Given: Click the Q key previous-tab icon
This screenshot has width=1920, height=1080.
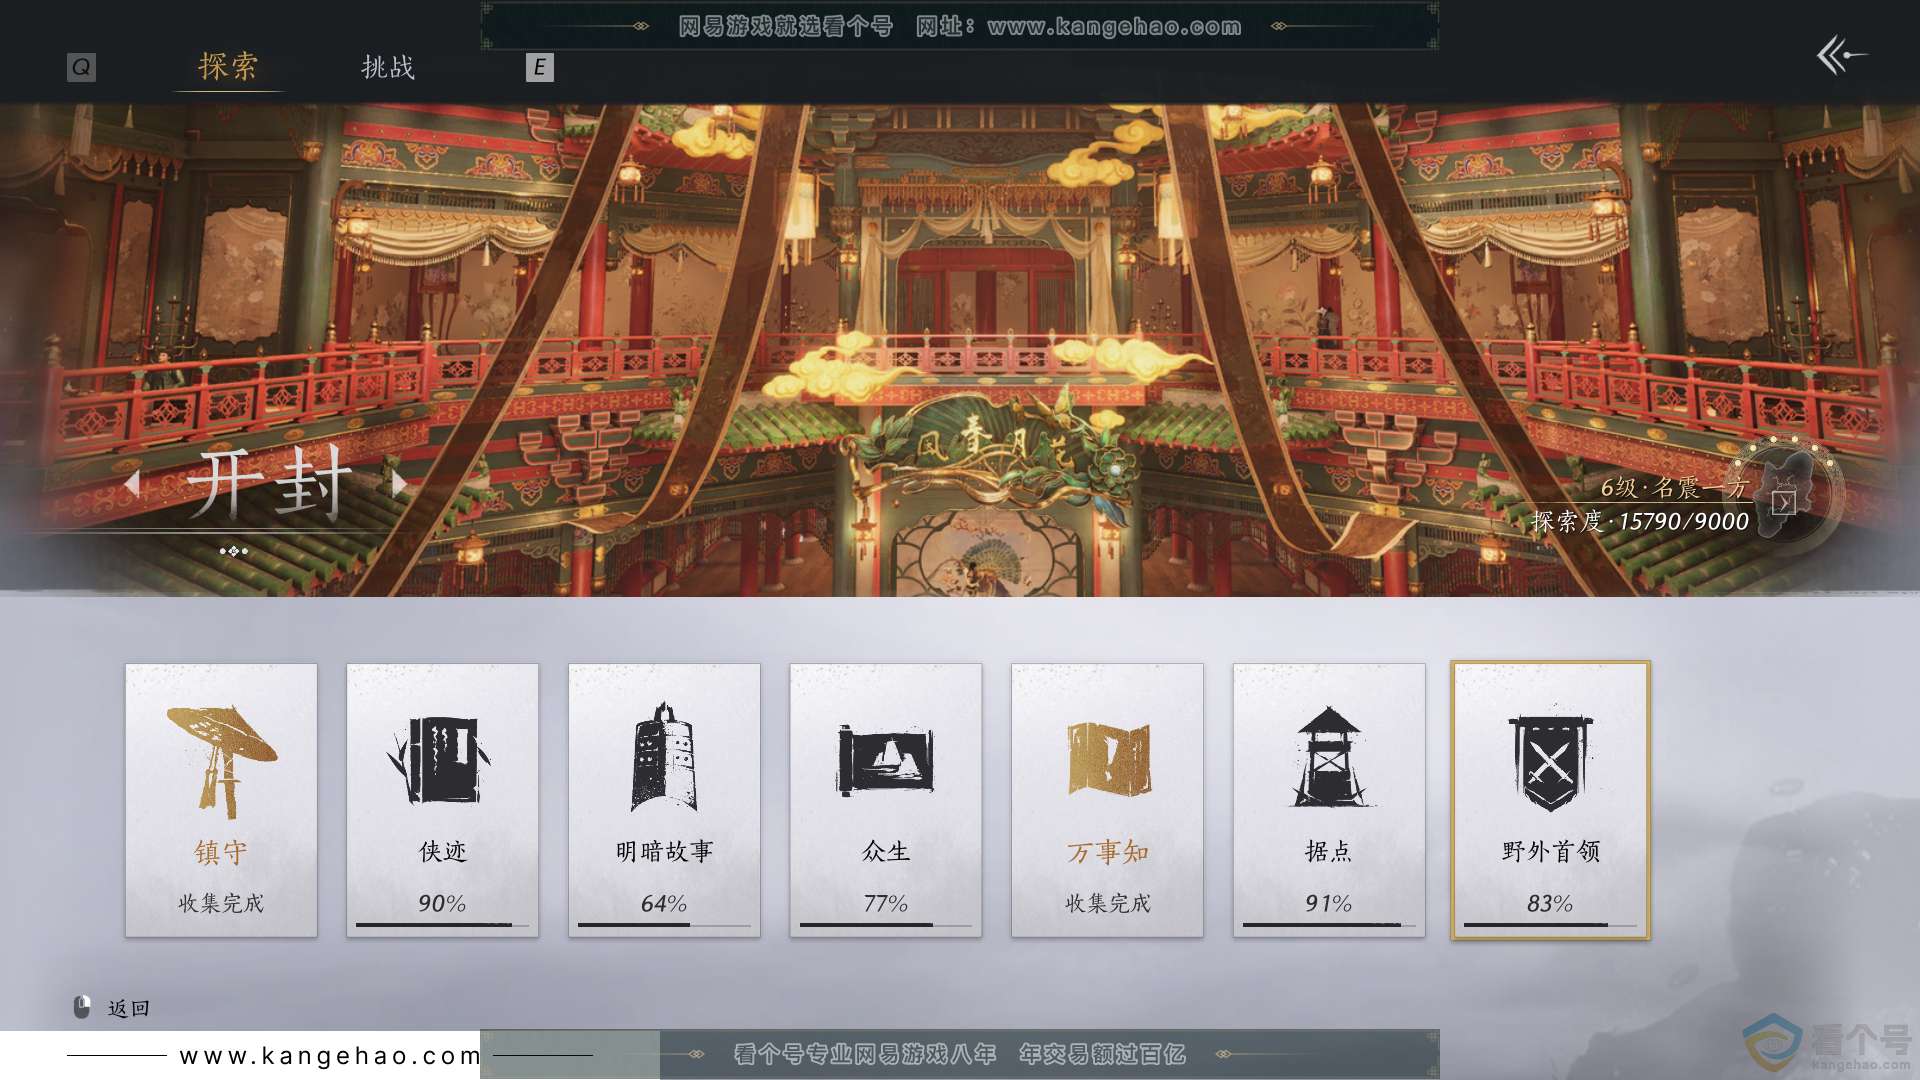Looking at the screenshot, I should 81,67.
